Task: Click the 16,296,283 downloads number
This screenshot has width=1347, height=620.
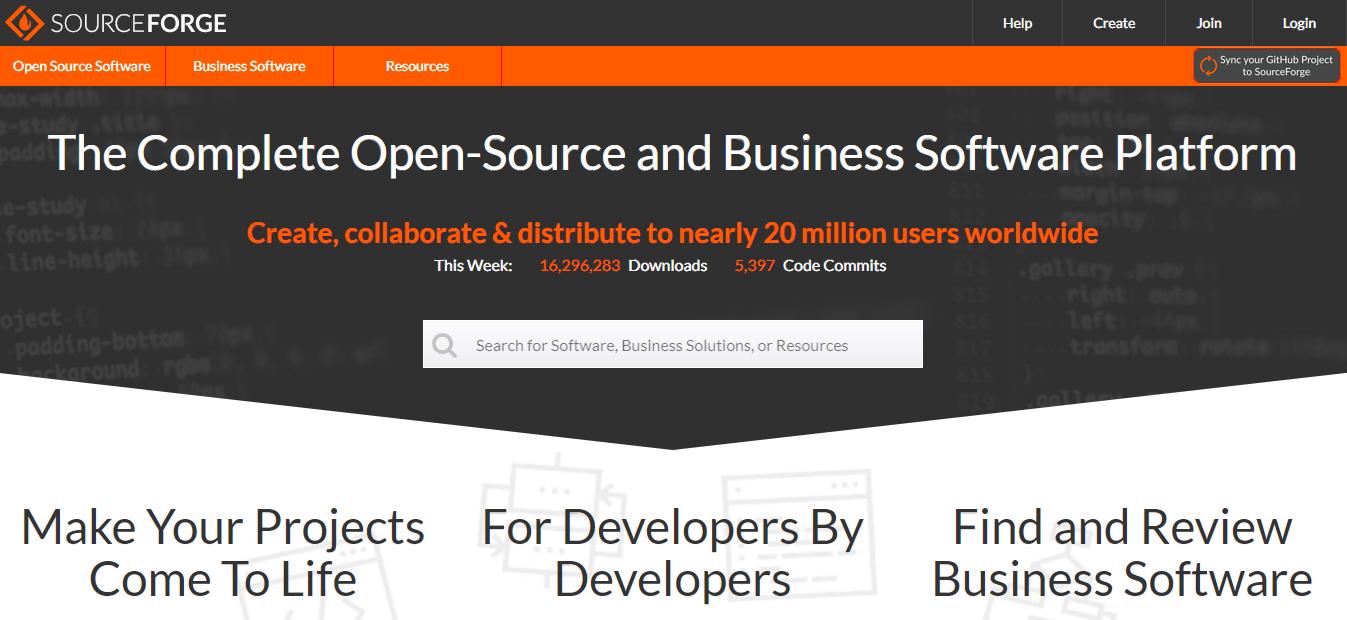Action: click(x=580, y=266)
